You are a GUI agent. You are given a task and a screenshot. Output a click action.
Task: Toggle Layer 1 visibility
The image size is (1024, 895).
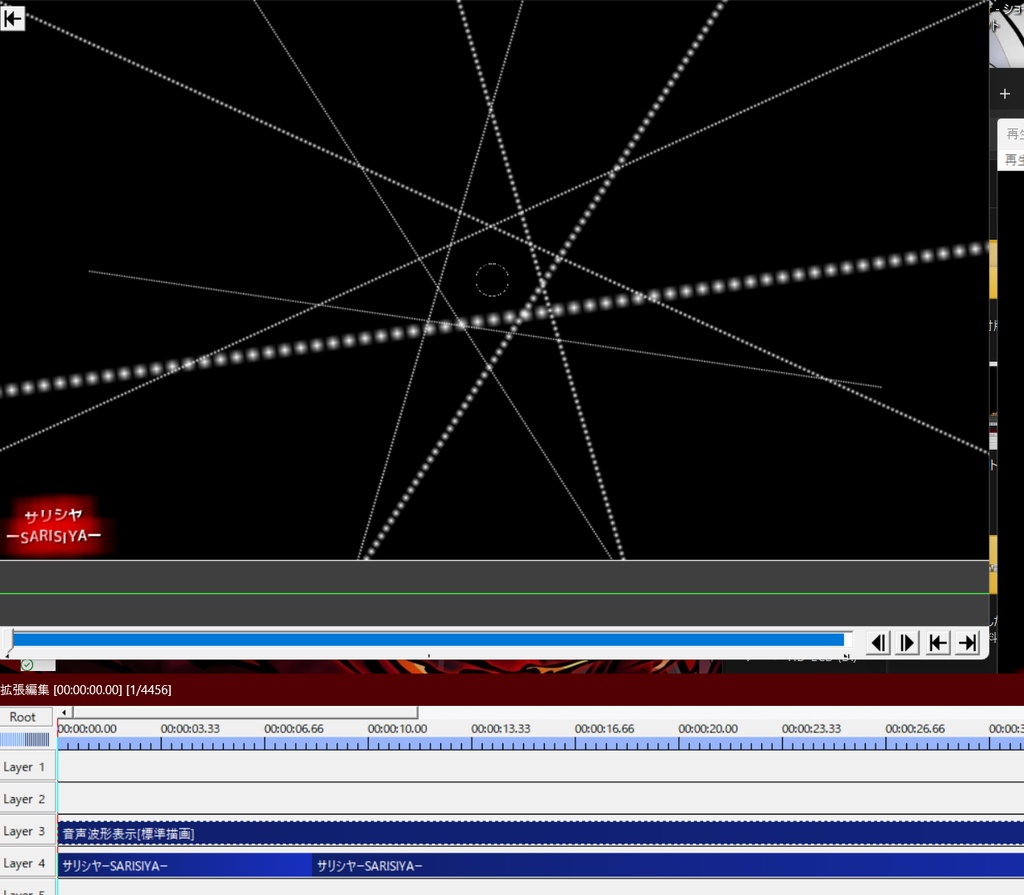tap(26, 767)
